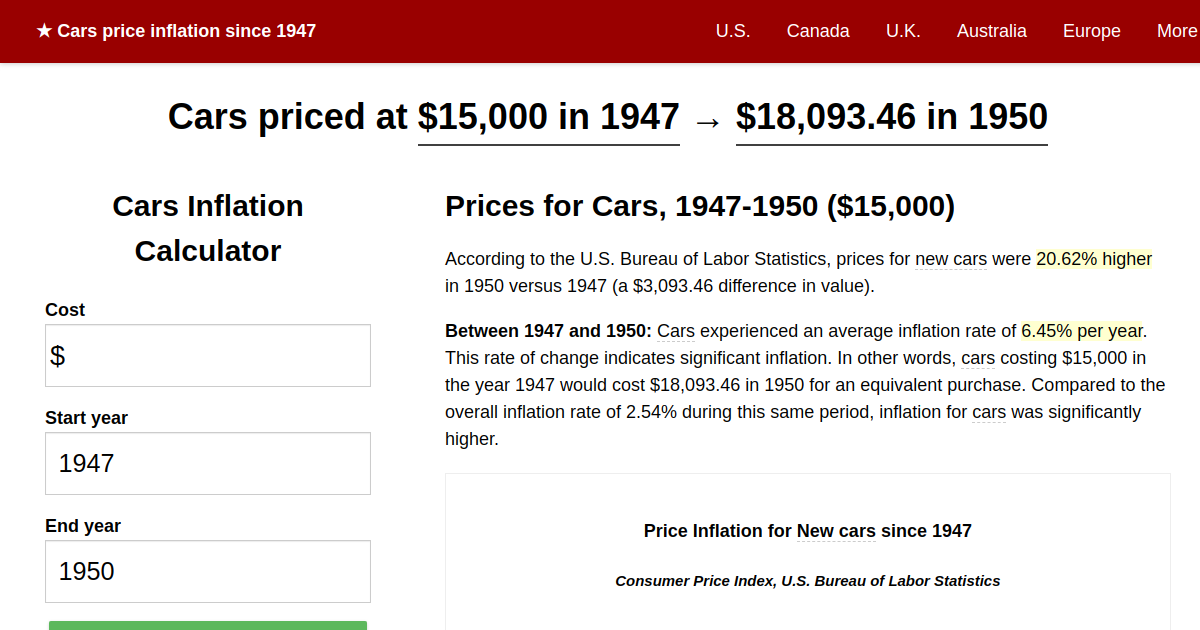Select the Start year field showing 1947
The height and width of the screenshot is (630, 1200).
[x=207, y=463]
